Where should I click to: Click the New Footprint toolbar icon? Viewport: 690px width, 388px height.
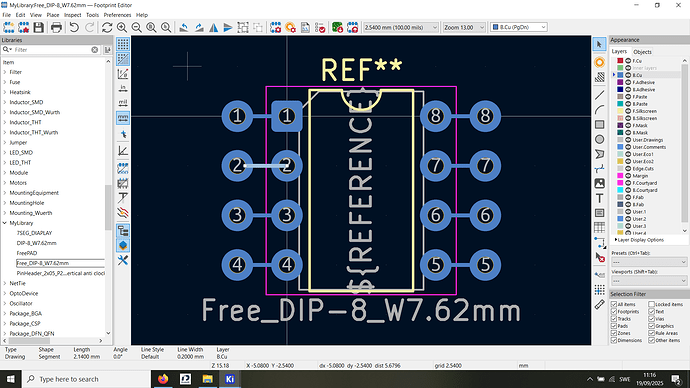point(8,27)
